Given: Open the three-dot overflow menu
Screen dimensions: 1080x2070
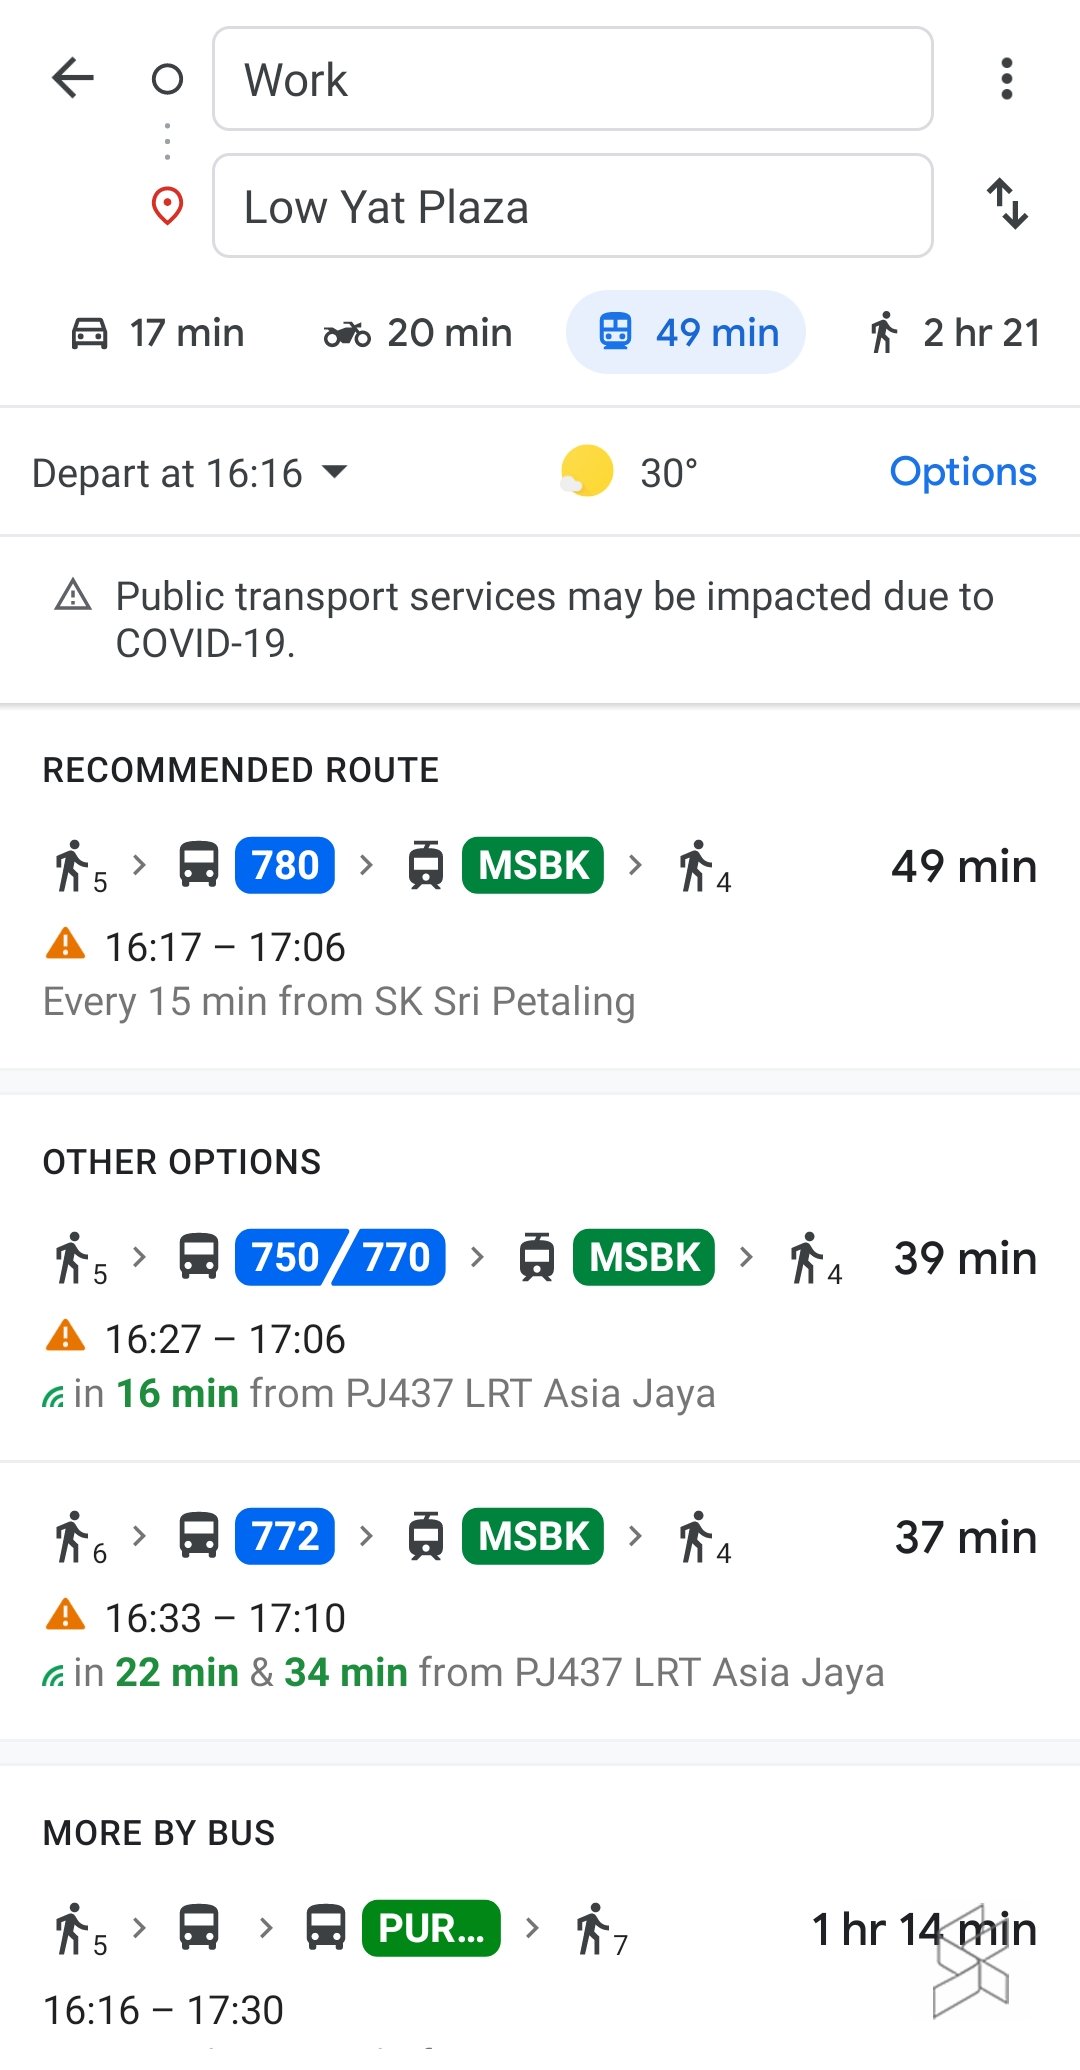Looking at the screenshot, I should (1006, 79).
